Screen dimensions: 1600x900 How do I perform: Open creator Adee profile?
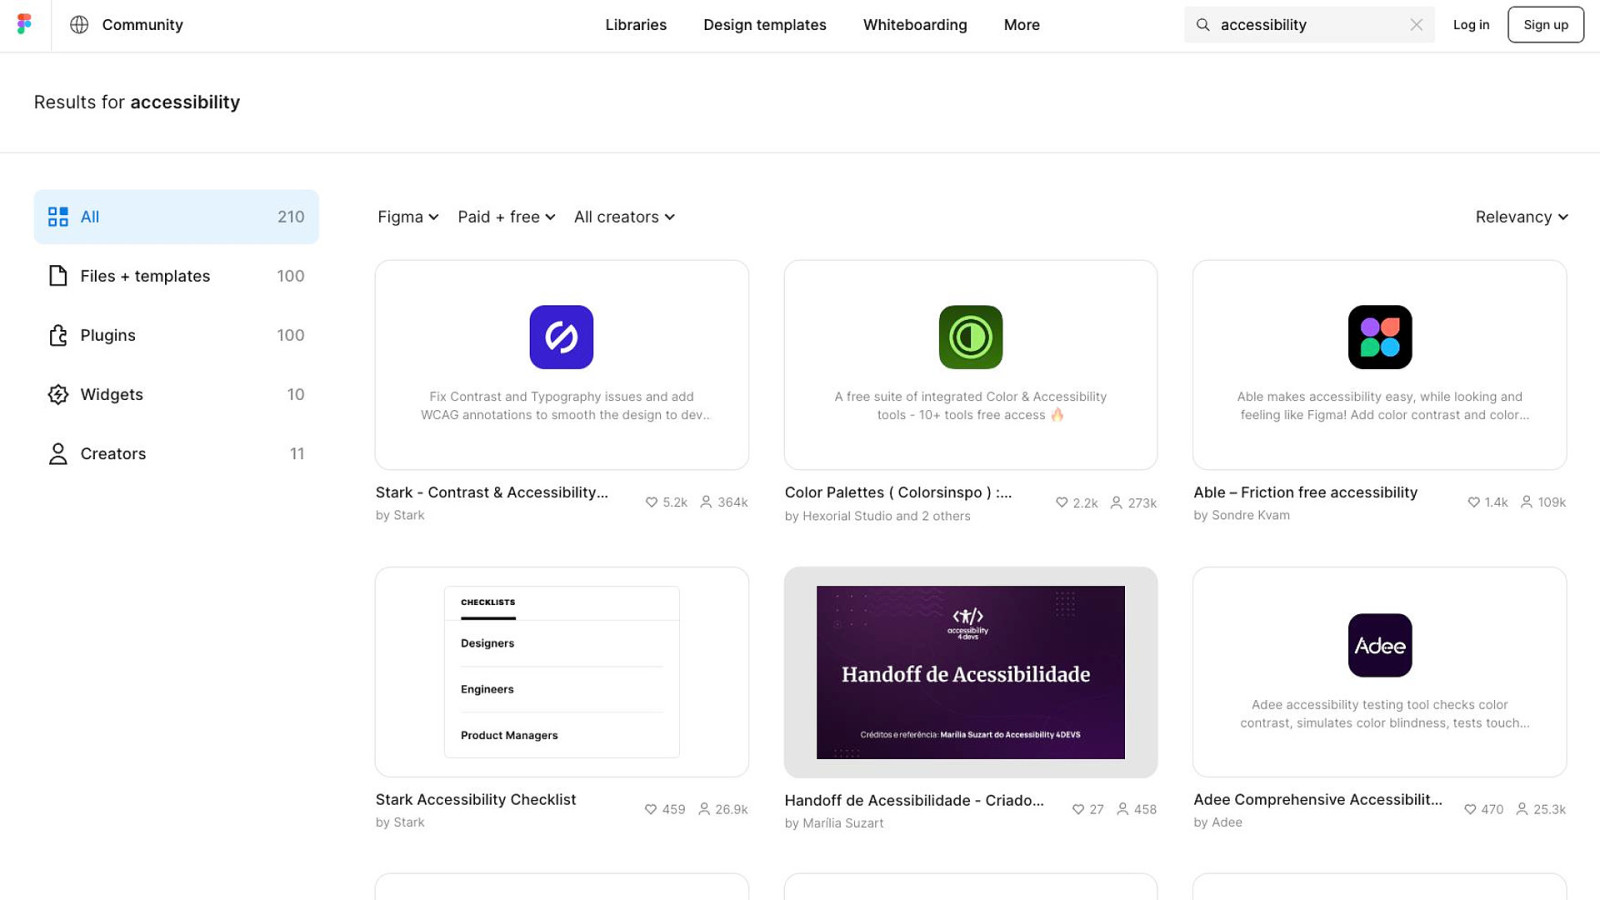1227,822
